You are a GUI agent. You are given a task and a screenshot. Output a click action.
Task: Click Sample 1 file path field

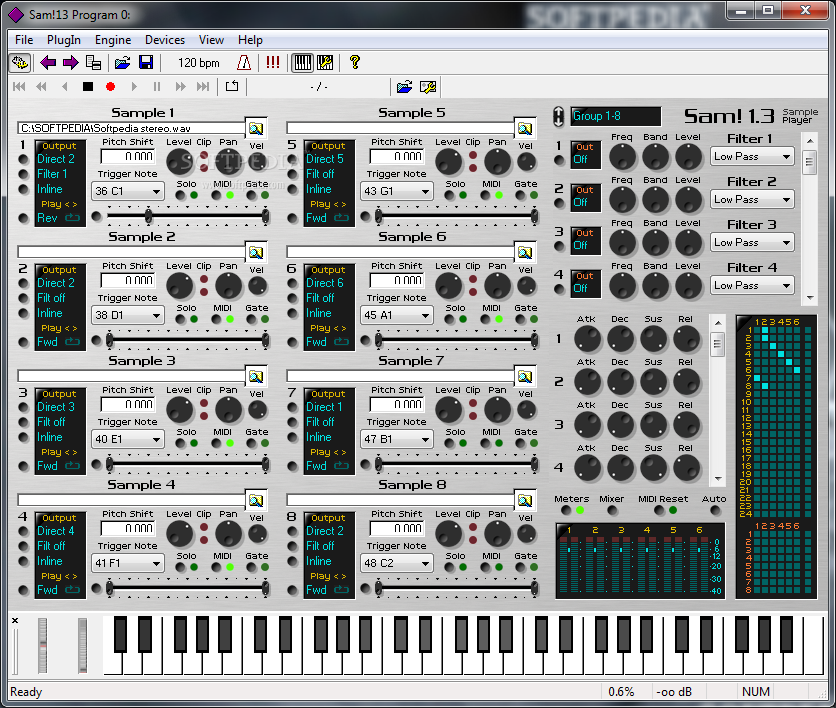point(131,128)
